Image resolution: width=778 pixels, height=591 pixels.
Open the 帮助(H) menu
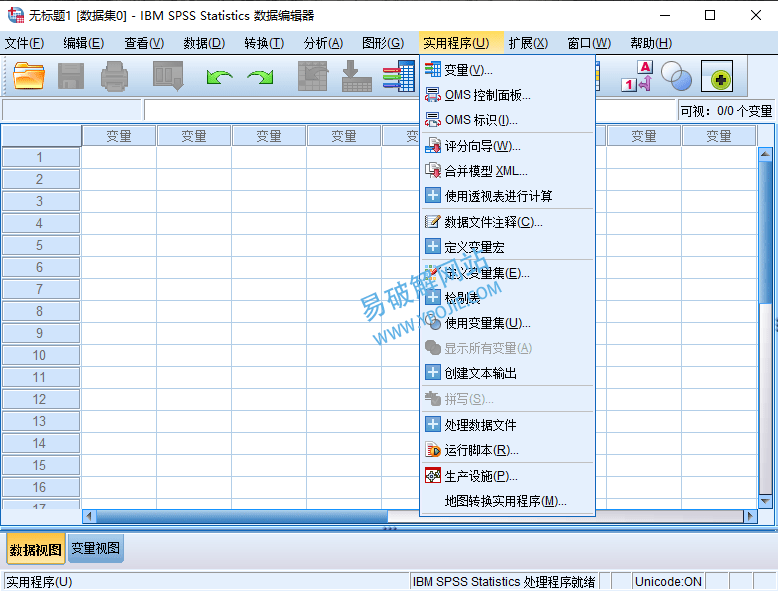click(x=651, y=43)
